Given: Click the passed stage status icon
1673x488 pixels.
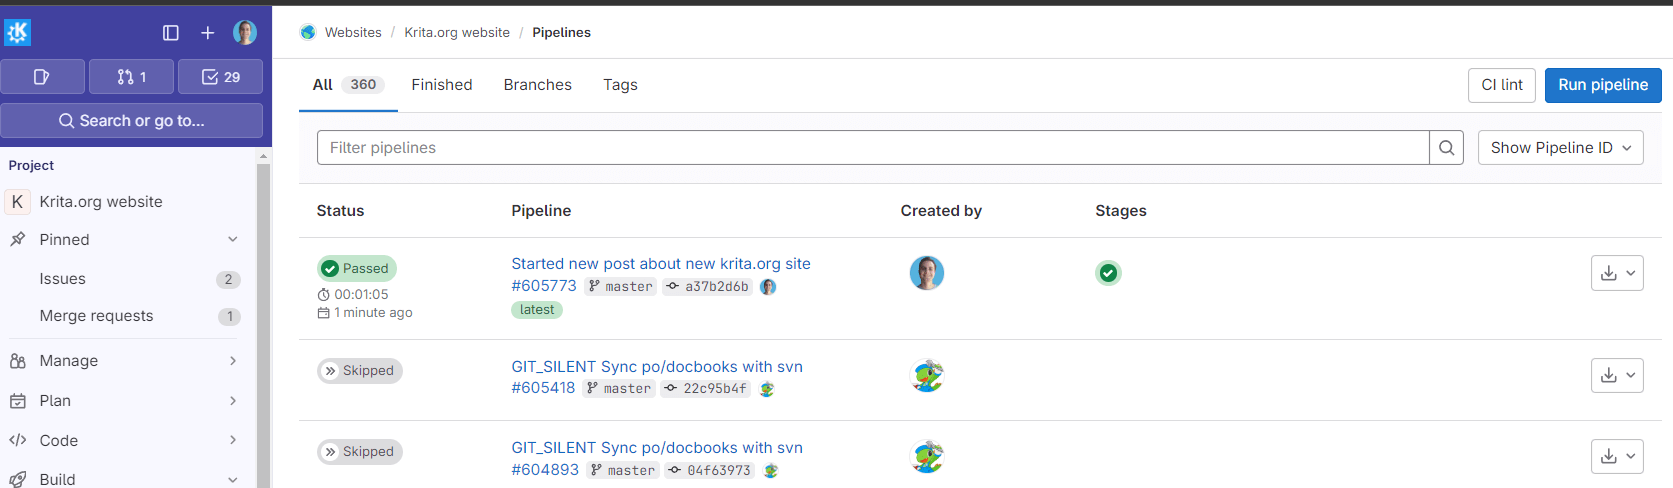Looking at the screenshot, I should click(1108, 273).
